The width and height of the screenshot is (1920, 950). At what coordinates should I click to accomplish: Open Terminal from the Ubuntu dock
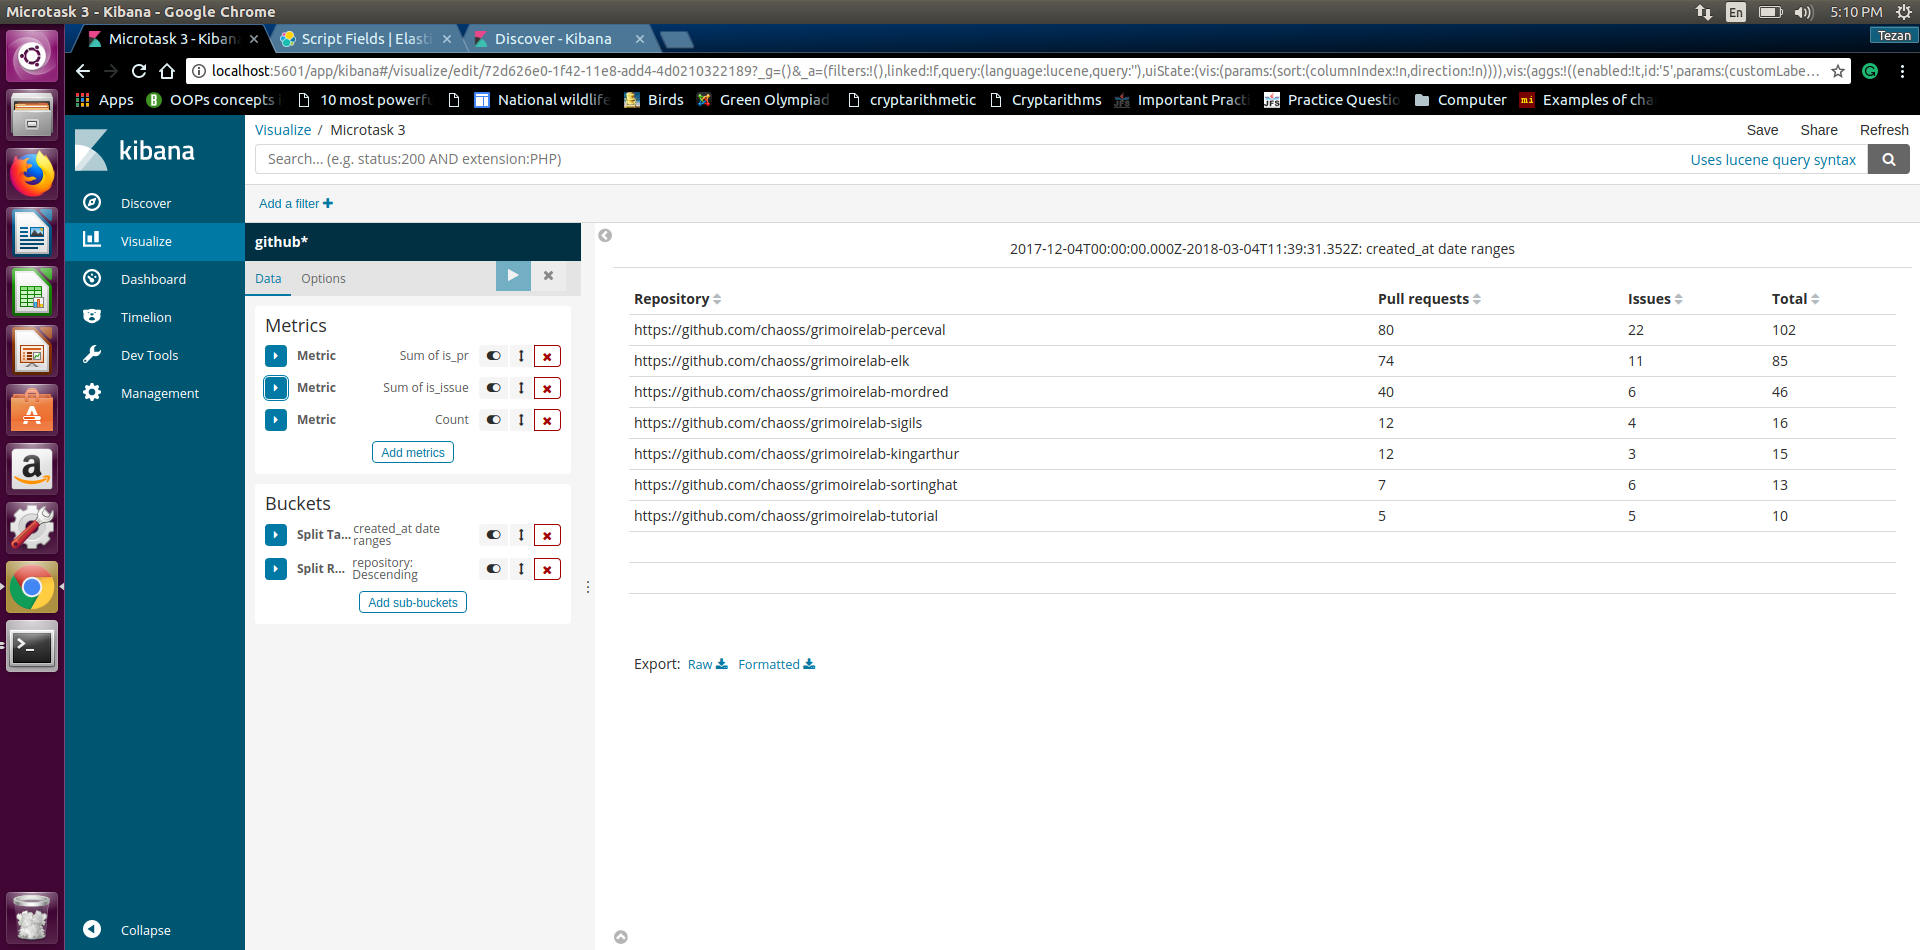coord(32,647)
